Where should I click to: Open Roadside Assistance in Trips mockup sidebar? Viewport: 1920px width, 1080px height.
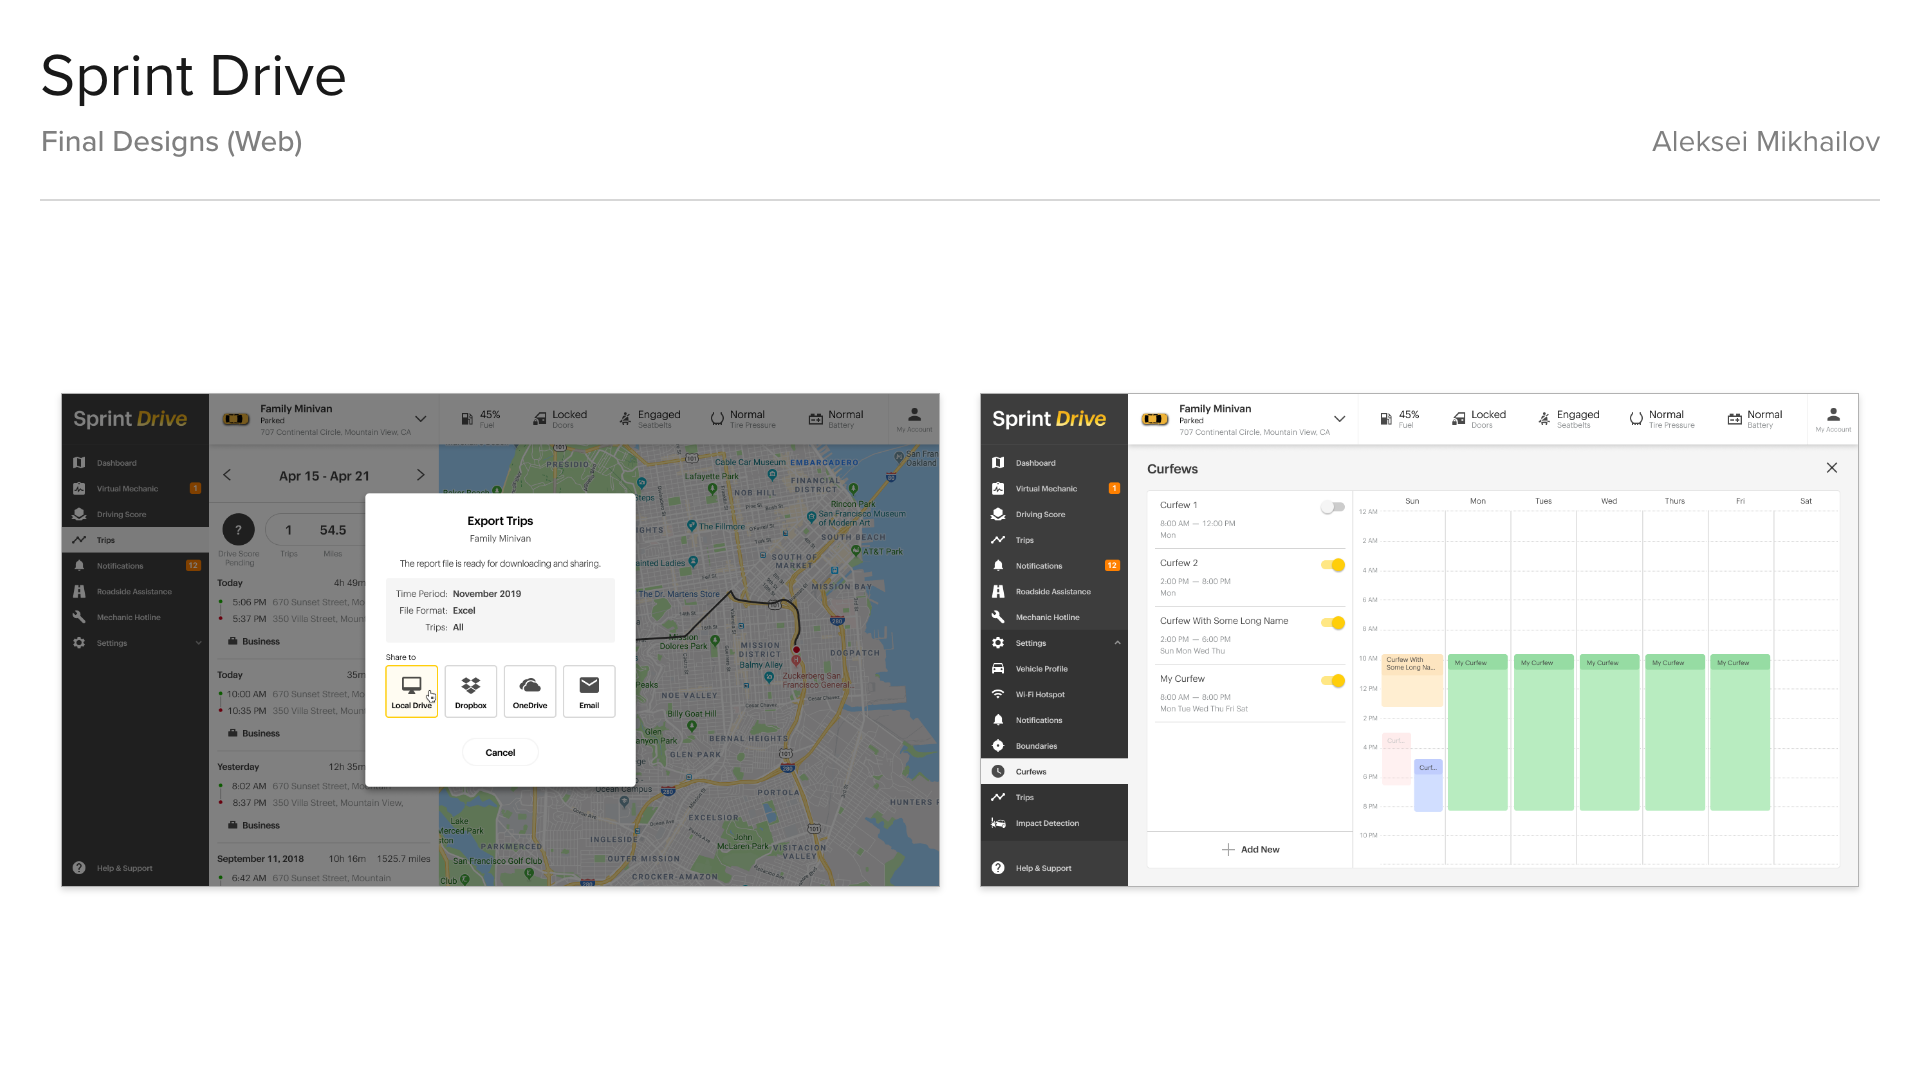pos(135,591)
